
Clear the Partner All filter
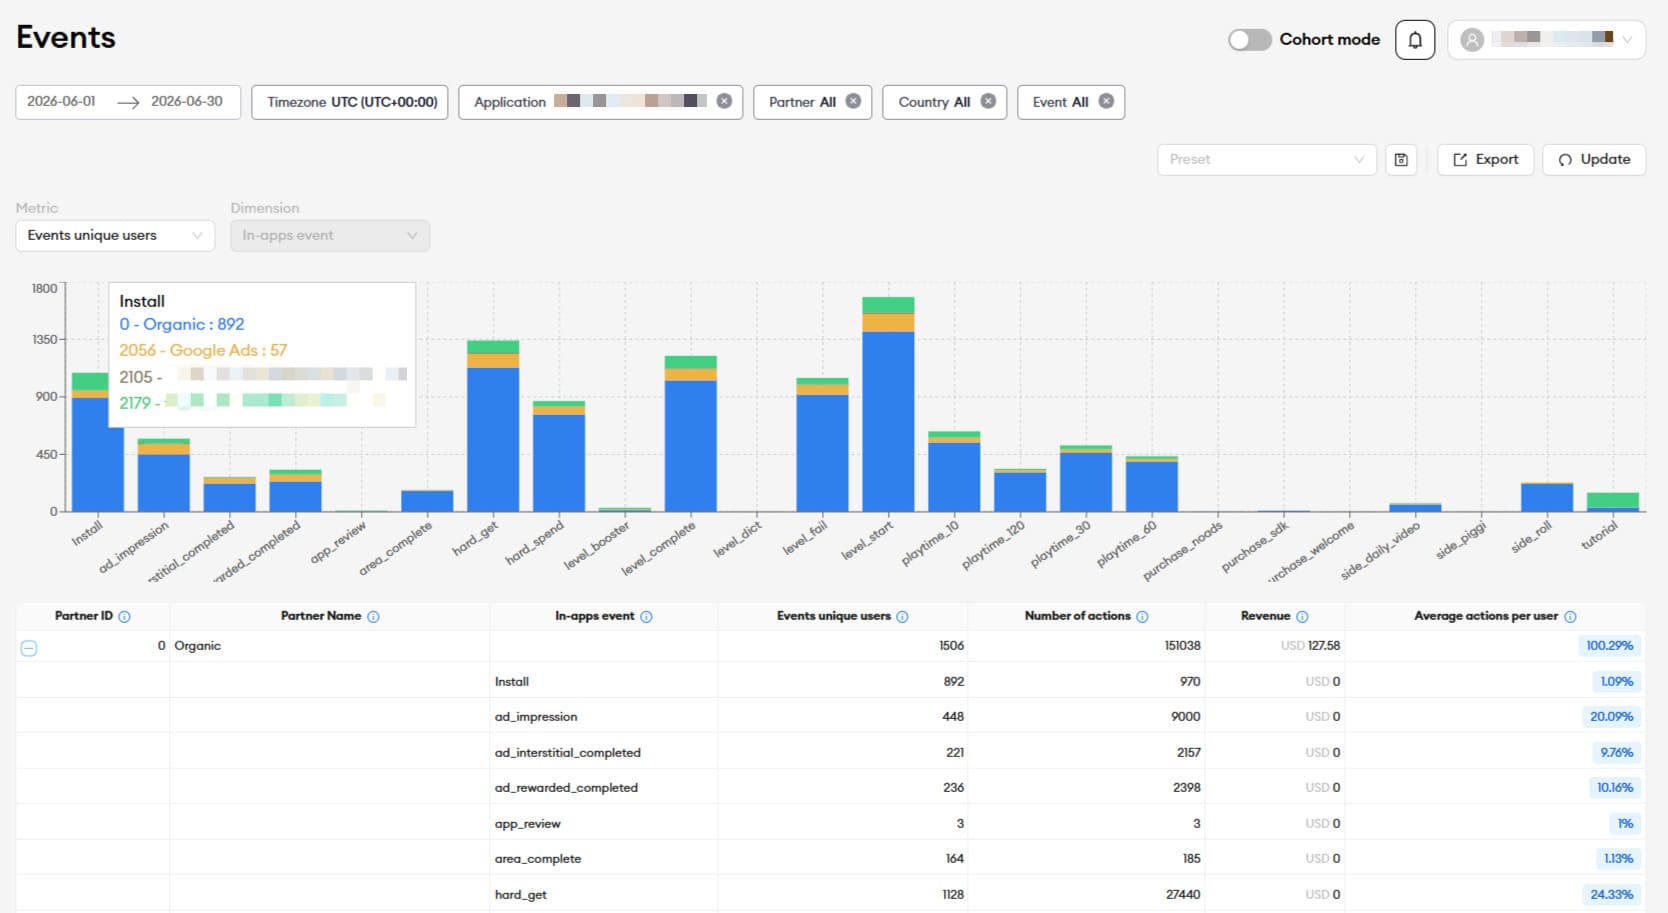tap(853, 101)
